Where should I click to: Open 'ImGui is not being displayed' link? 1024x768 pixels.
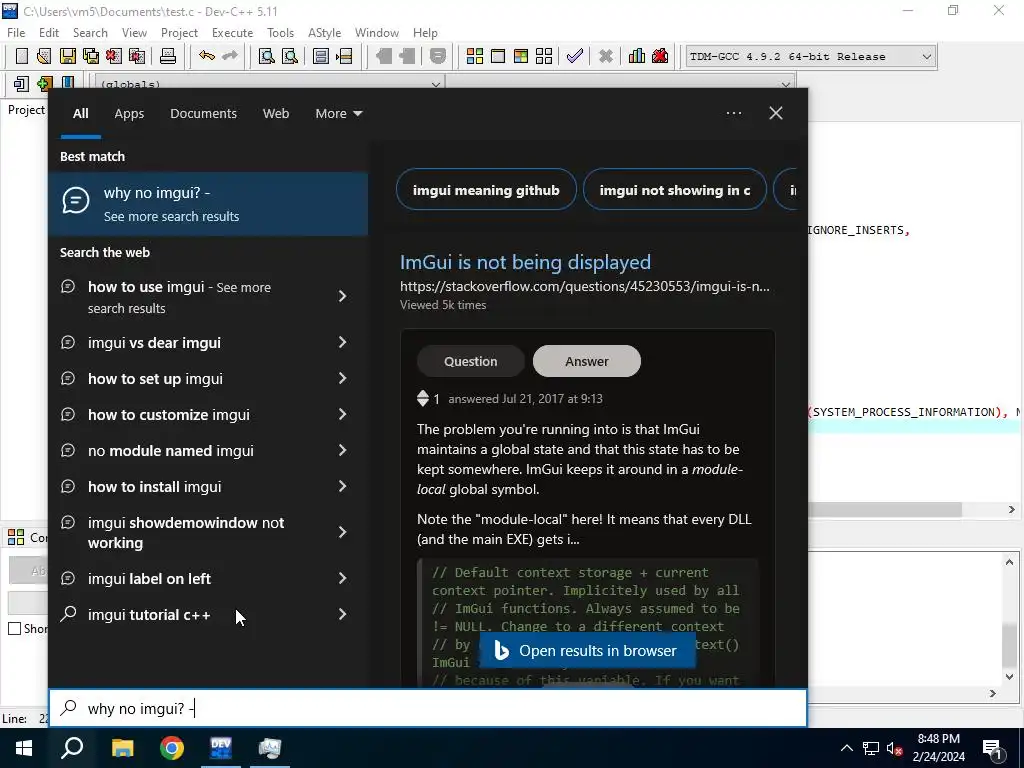tap(525, 262)
